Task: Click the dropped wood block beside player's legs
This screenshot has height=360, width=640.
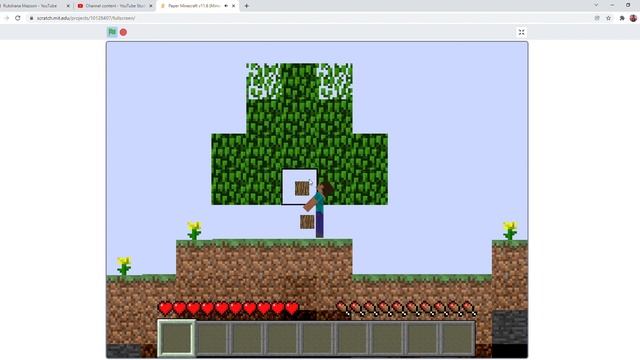Action: point(307,222)
